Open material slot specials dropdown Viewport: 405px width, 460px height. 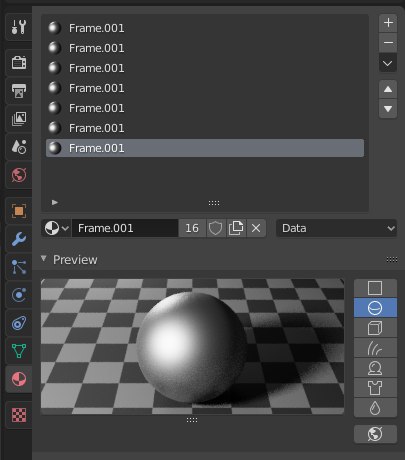(388, 63)
